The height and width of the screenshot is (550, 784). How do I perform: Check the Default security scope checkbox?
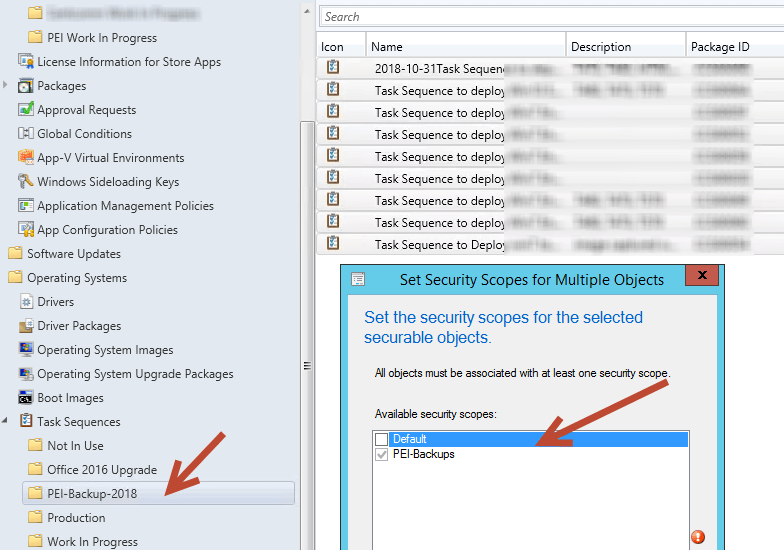382,439
